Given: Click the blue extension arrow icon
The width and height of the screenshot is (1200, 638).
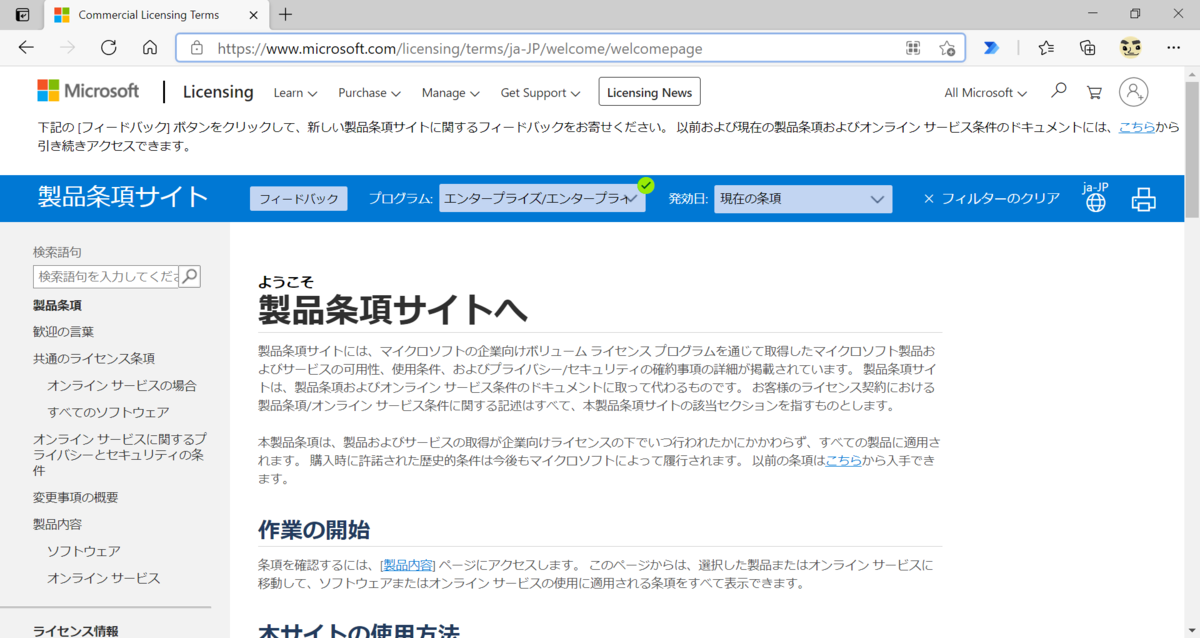Looking at the screenshot, I should pos(991,47).
